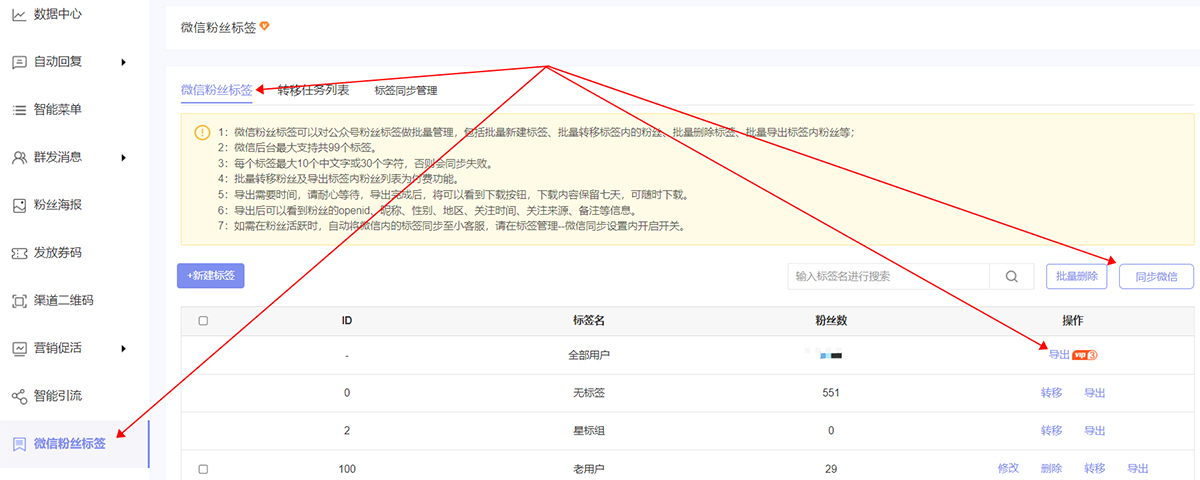This screenshot has width=1200, height=480.
Task: Click the 粉丝数 column header
Action: click(x=831, y=321)
